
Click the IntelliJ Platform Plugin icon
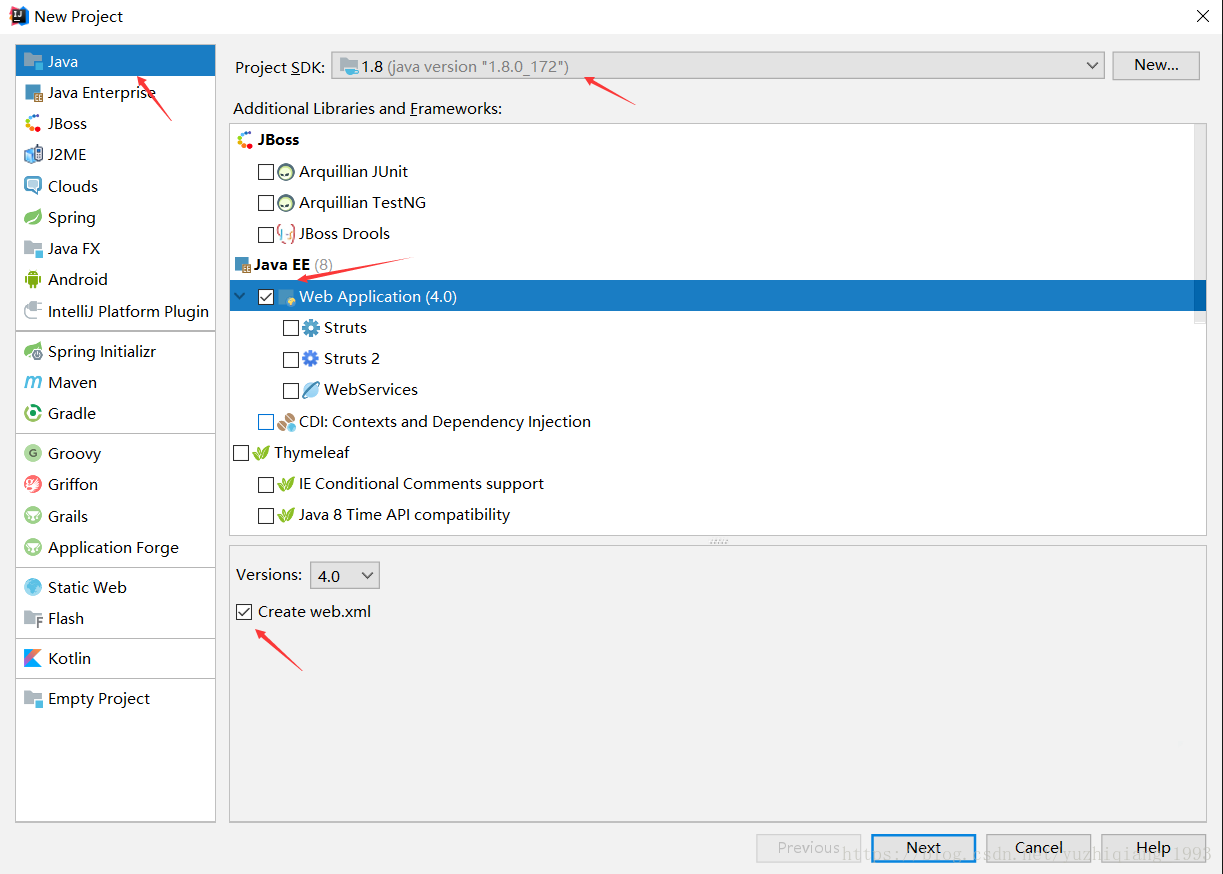[33, 311]
